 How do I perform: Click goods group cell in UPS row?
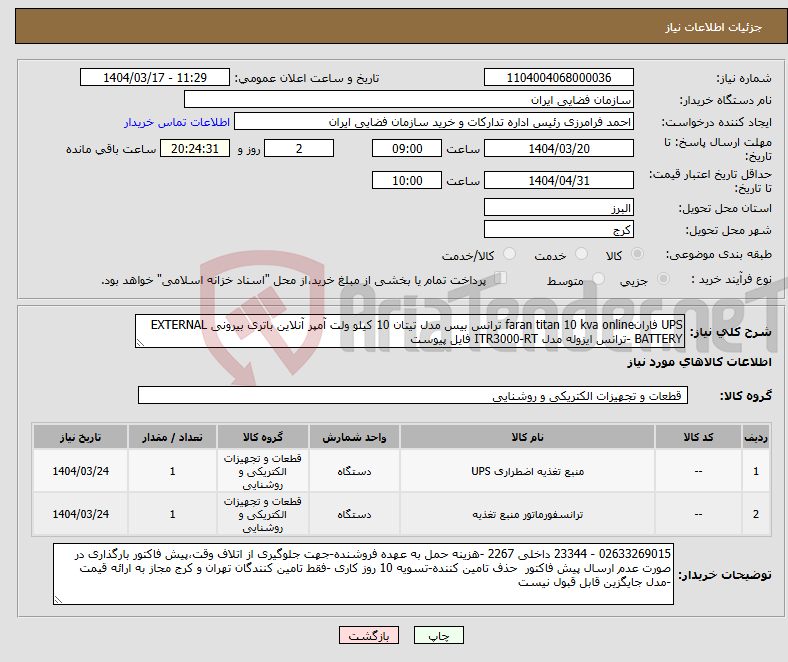[x=263, y=471]
